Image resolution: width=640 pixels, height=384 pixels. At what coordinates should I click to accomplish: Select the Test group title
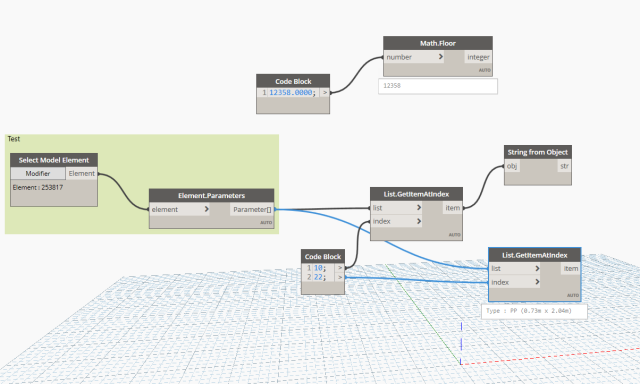pyautogui.click(x=14, y=139)
